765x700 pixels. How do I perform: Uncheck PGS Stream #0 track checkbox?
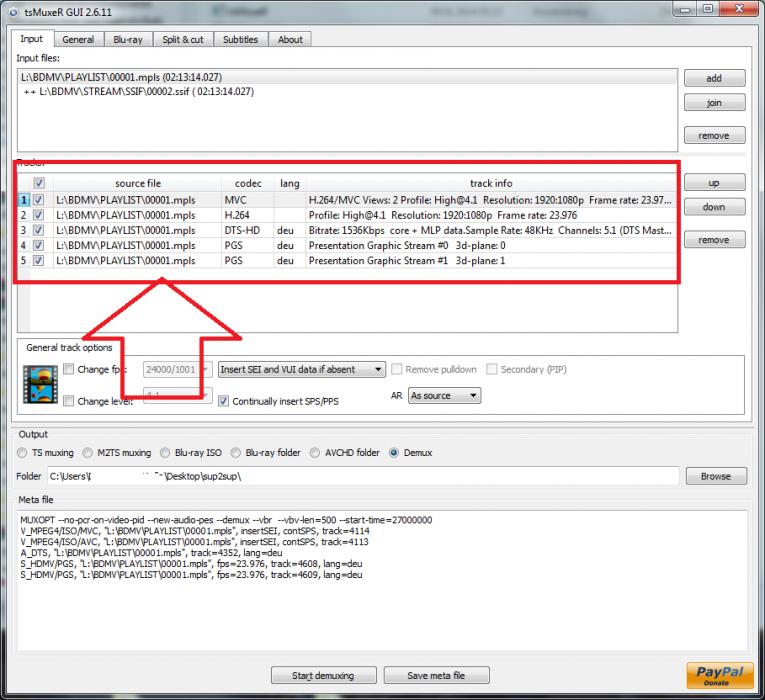point(38,245)
